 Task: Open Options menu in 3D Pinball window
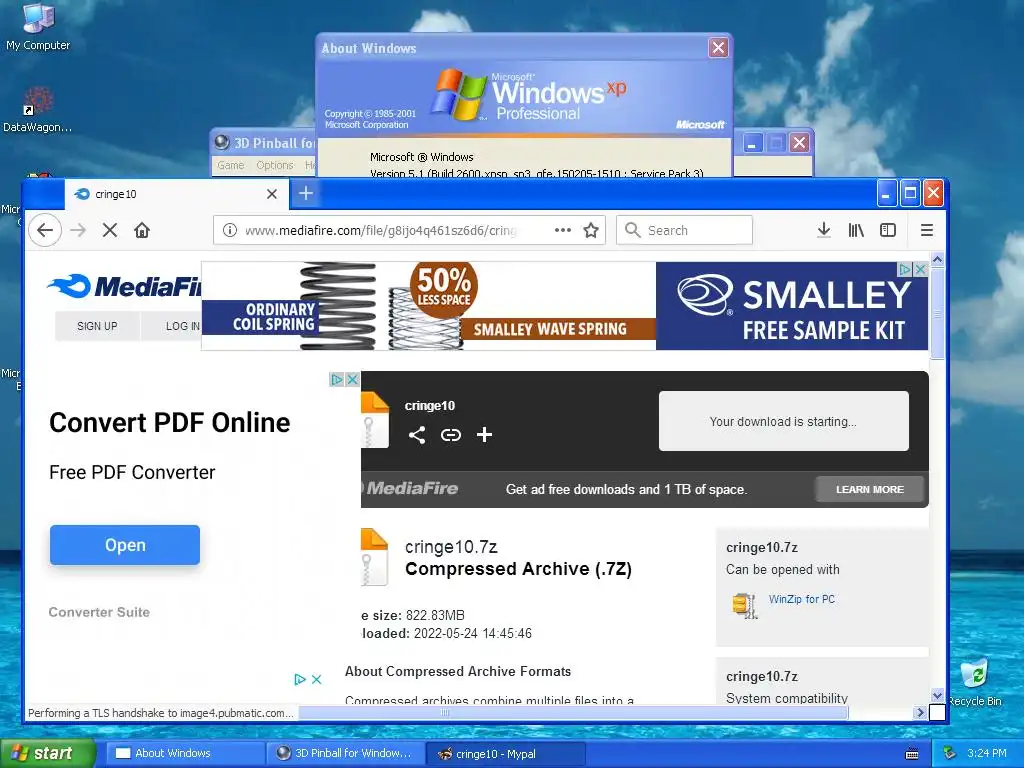tap(274, 165)
